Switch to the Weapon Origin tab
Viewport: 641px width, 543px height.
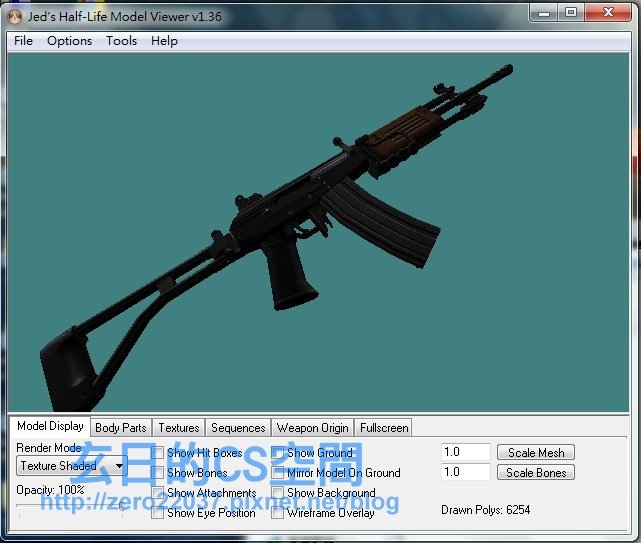coord(312,428)
